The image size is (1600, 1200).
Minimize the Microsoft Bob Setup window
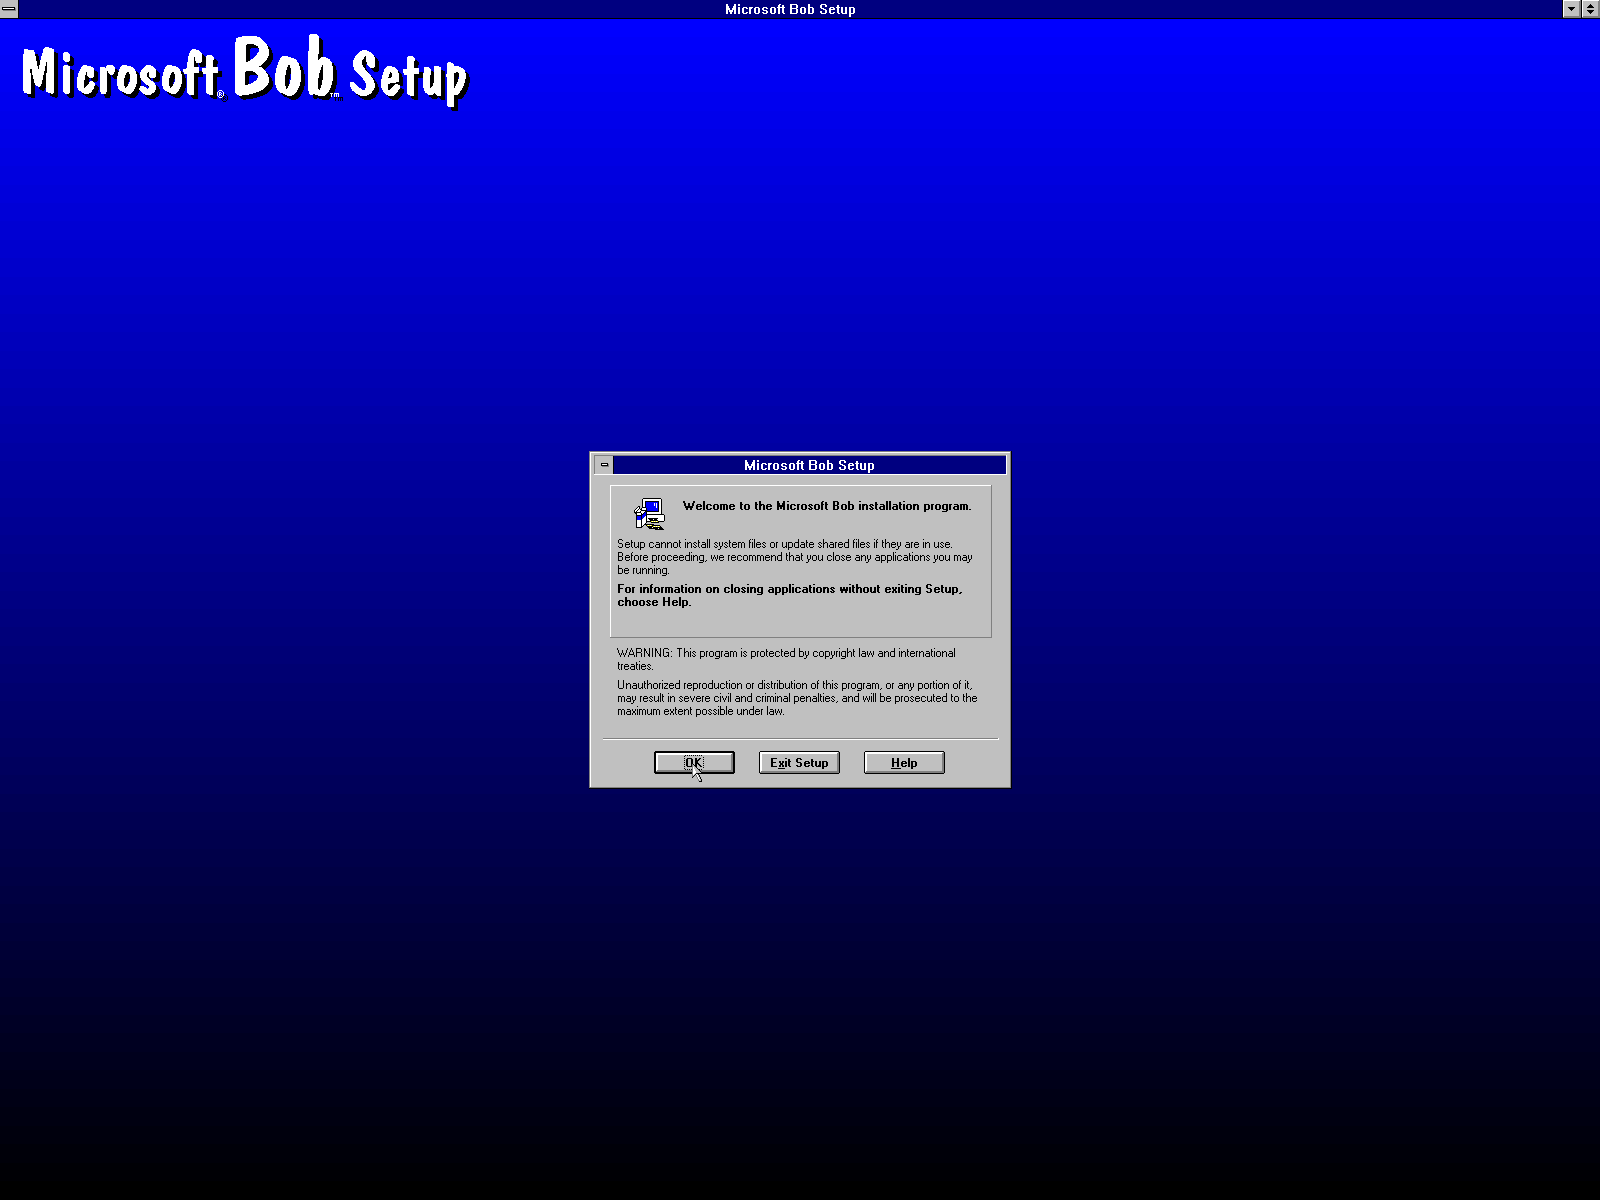[x=1571, y=9]
